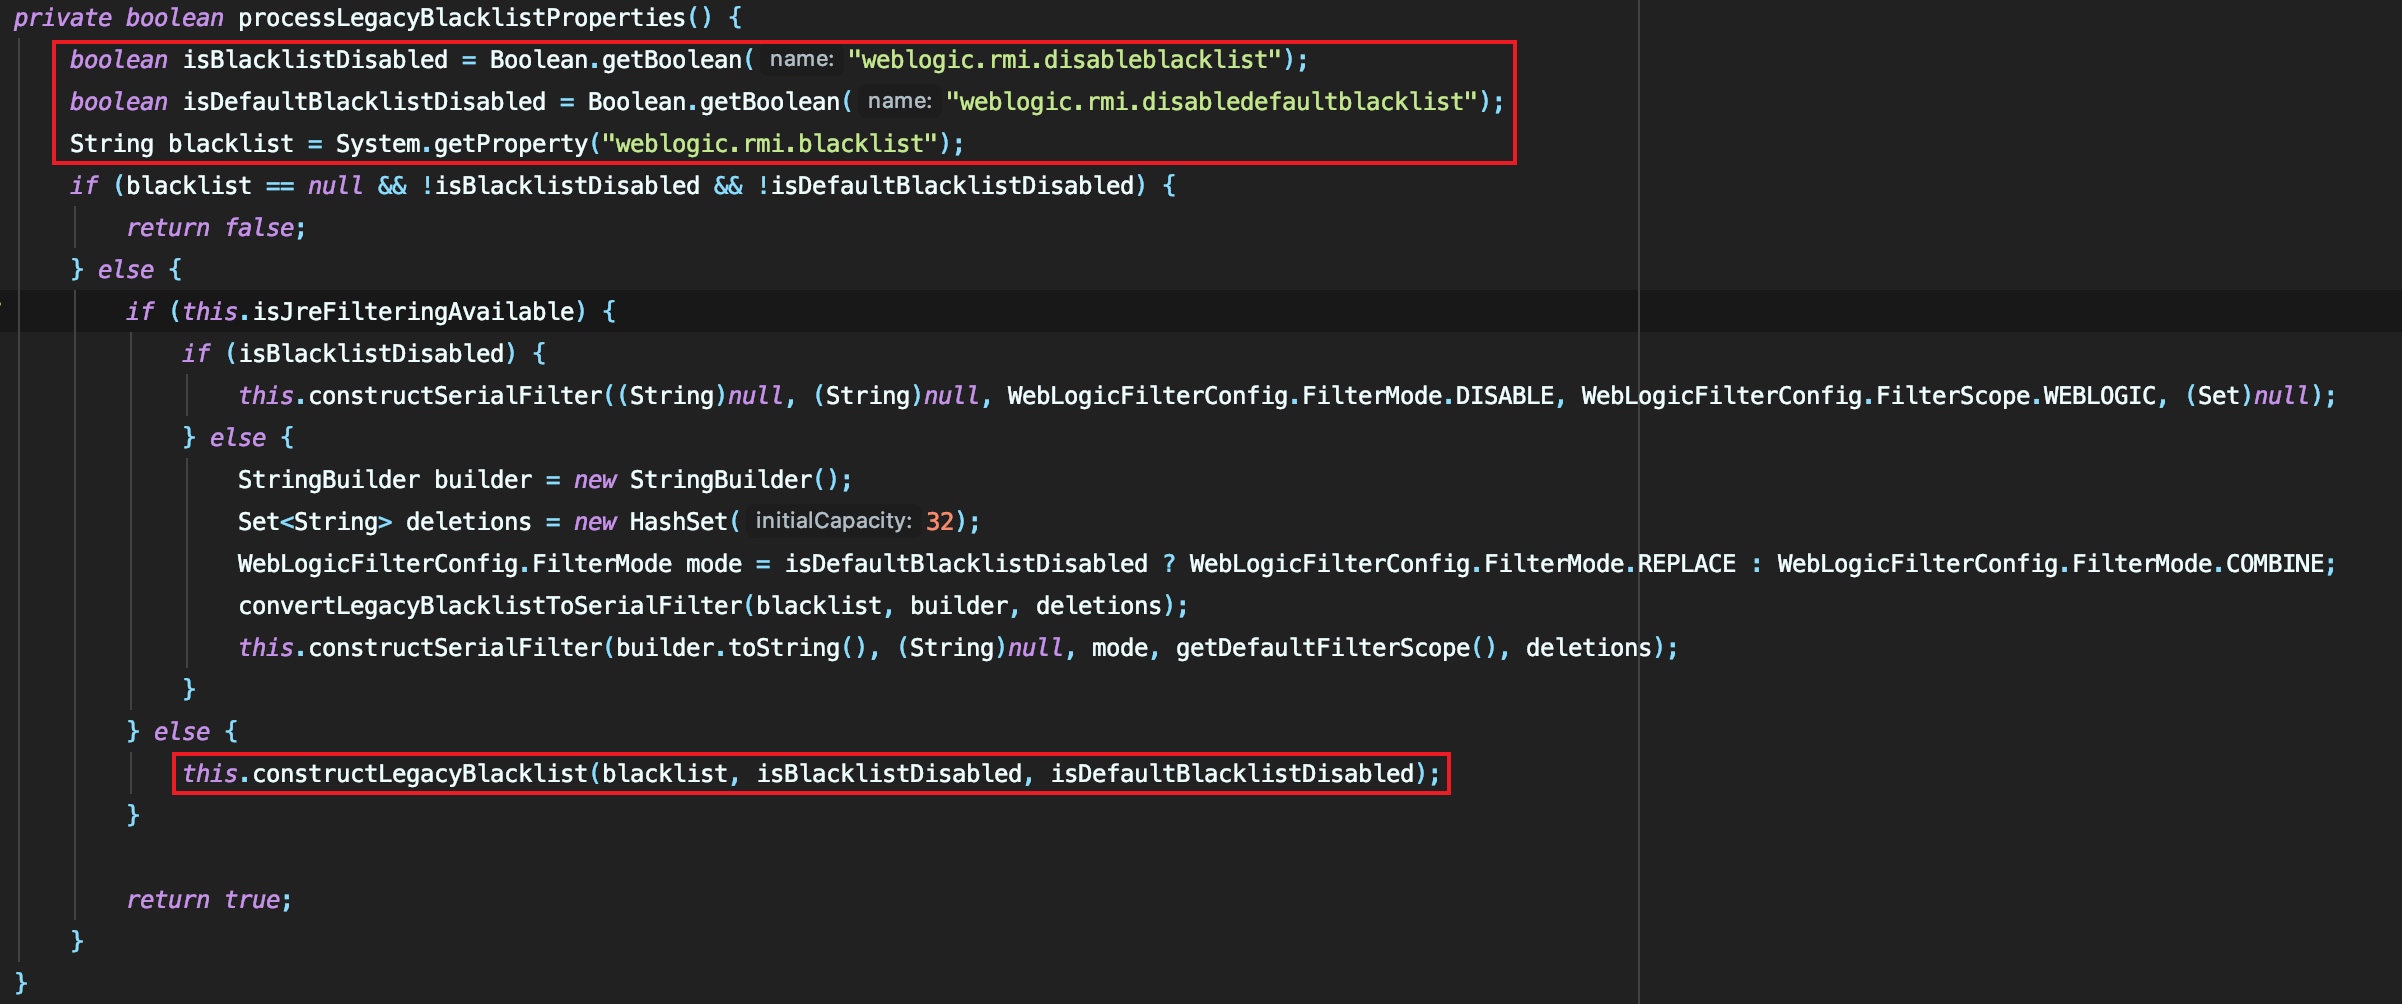Screen dimensions: 2402x1004
Task: Click the 'isBlacklistDisabled' variable declaration name
Action: tap(315, 60)
